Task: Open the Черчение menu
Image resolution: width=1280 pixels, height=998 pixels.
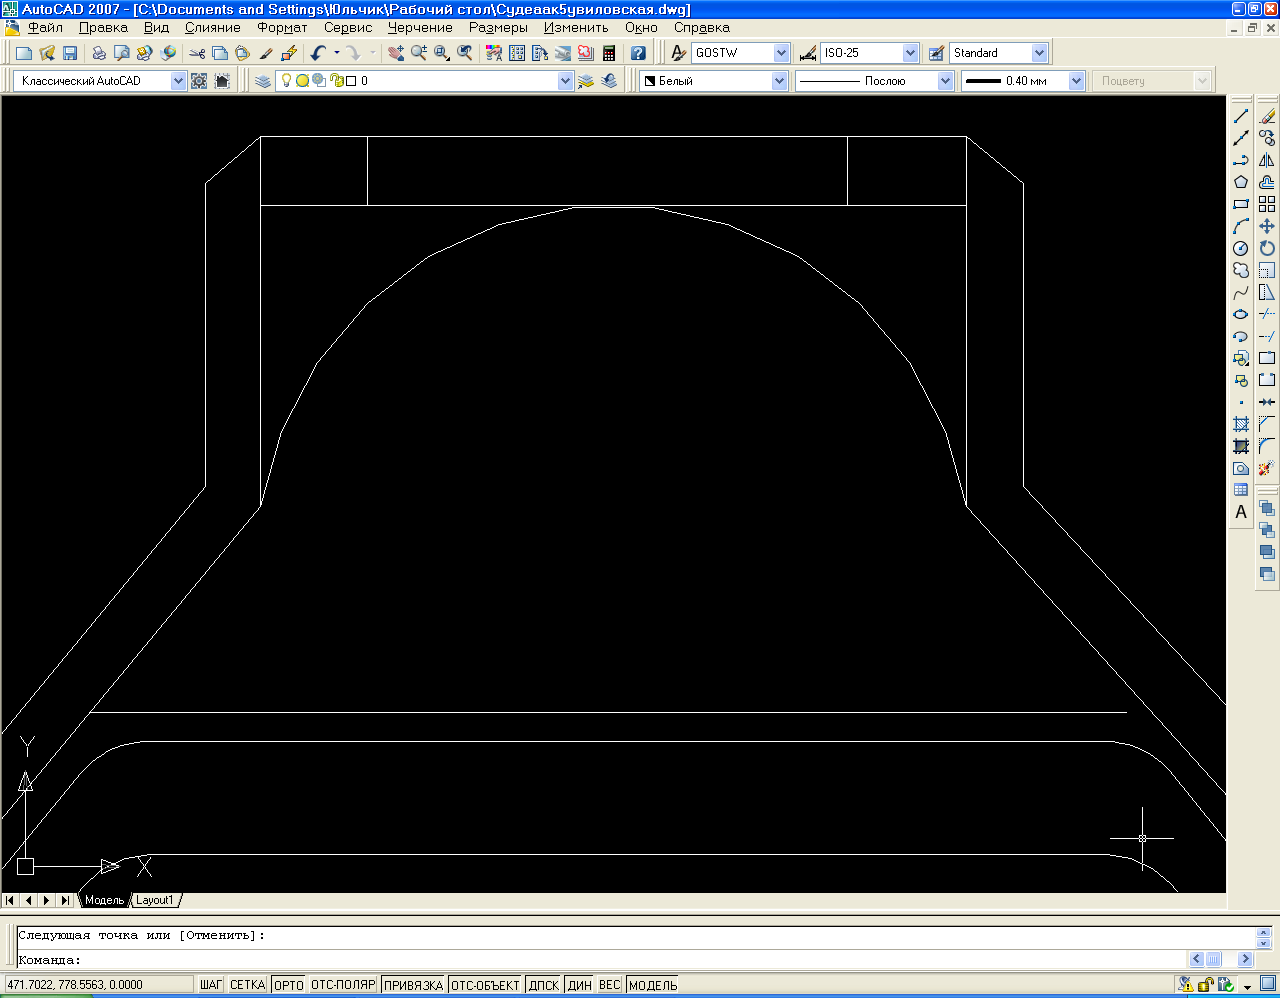Action: tap(420, 28)
